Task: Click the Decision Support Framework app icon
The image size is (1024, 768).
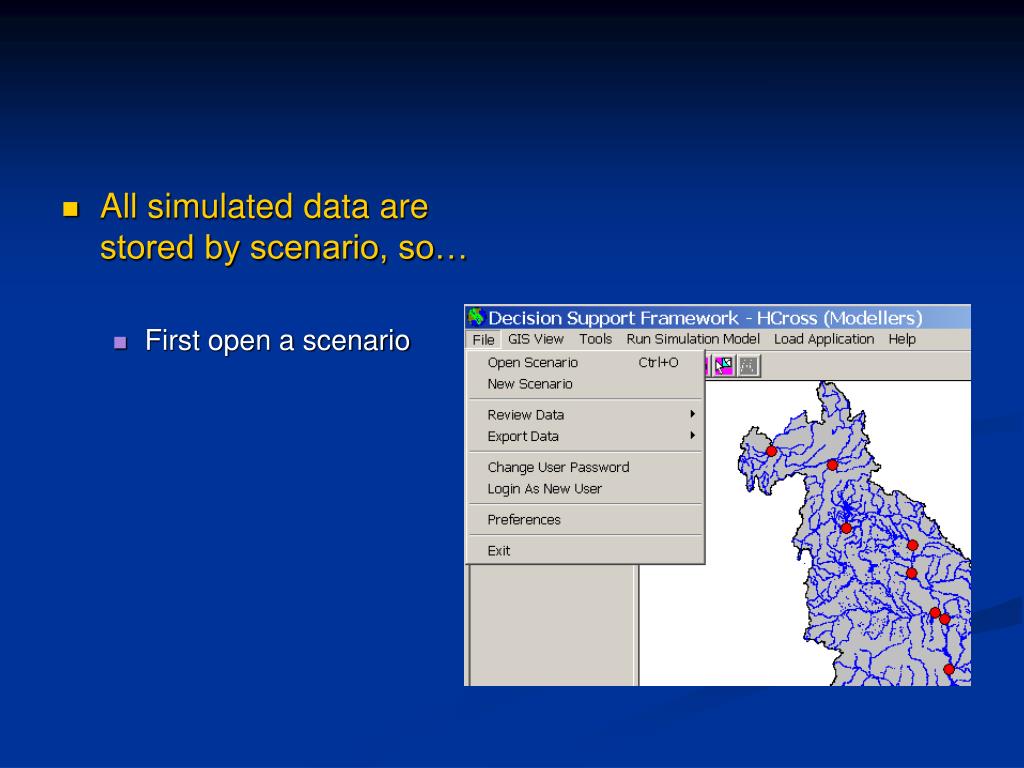Action: click(475, 317)
